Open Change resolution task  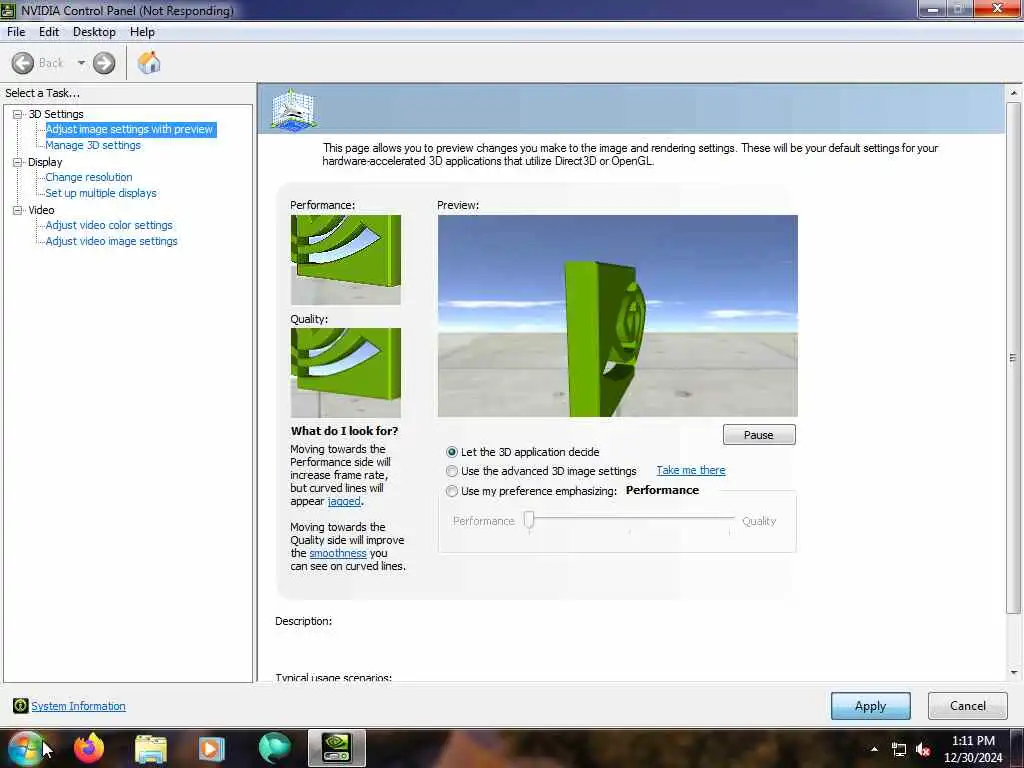(x=89, y=177)
